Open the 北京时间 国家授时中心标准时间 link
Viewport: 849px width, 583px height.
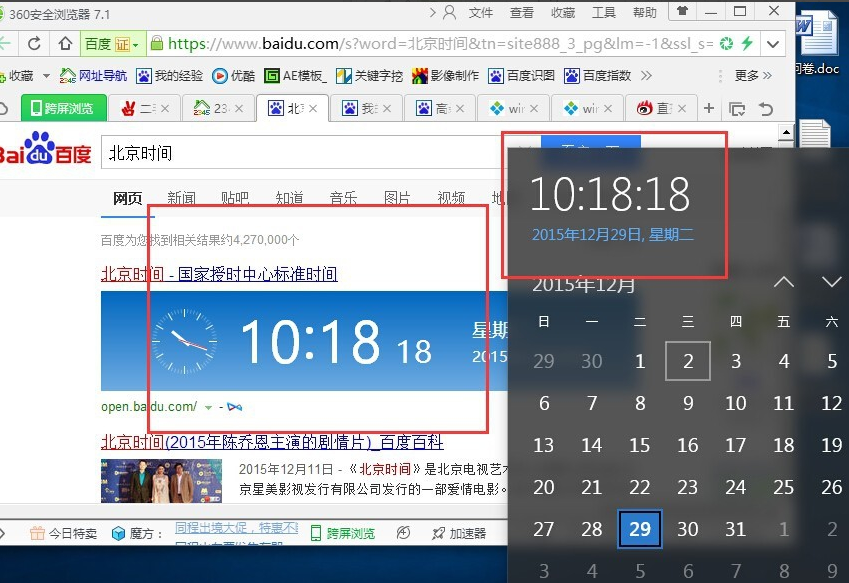pyautogui.click(x=222, y=274)
